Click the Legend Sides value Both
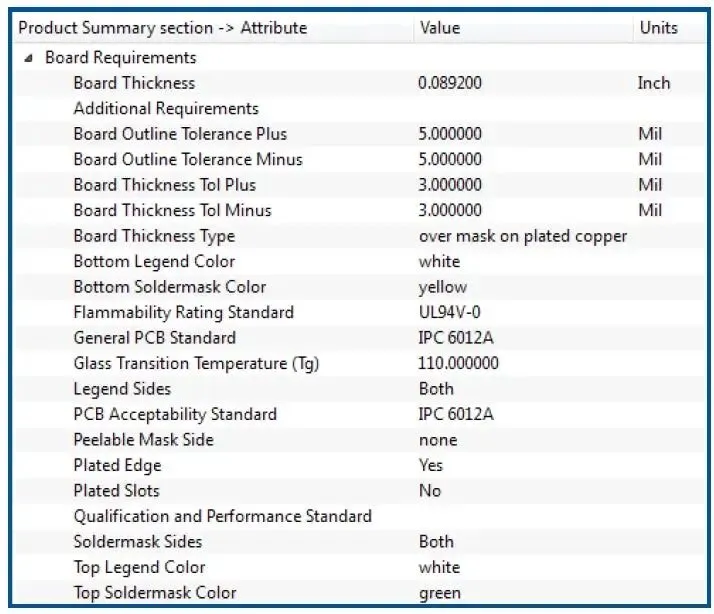 coord(436,389)
